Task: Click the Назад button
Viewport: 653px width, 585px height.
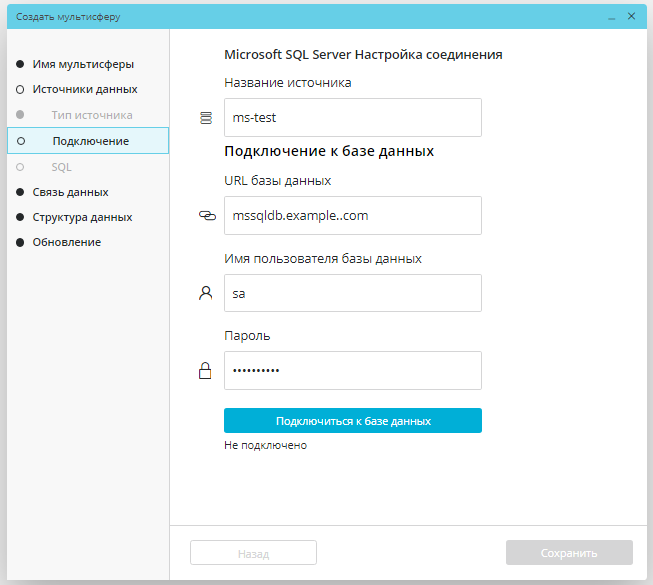Action: click(x=253, y=553)
